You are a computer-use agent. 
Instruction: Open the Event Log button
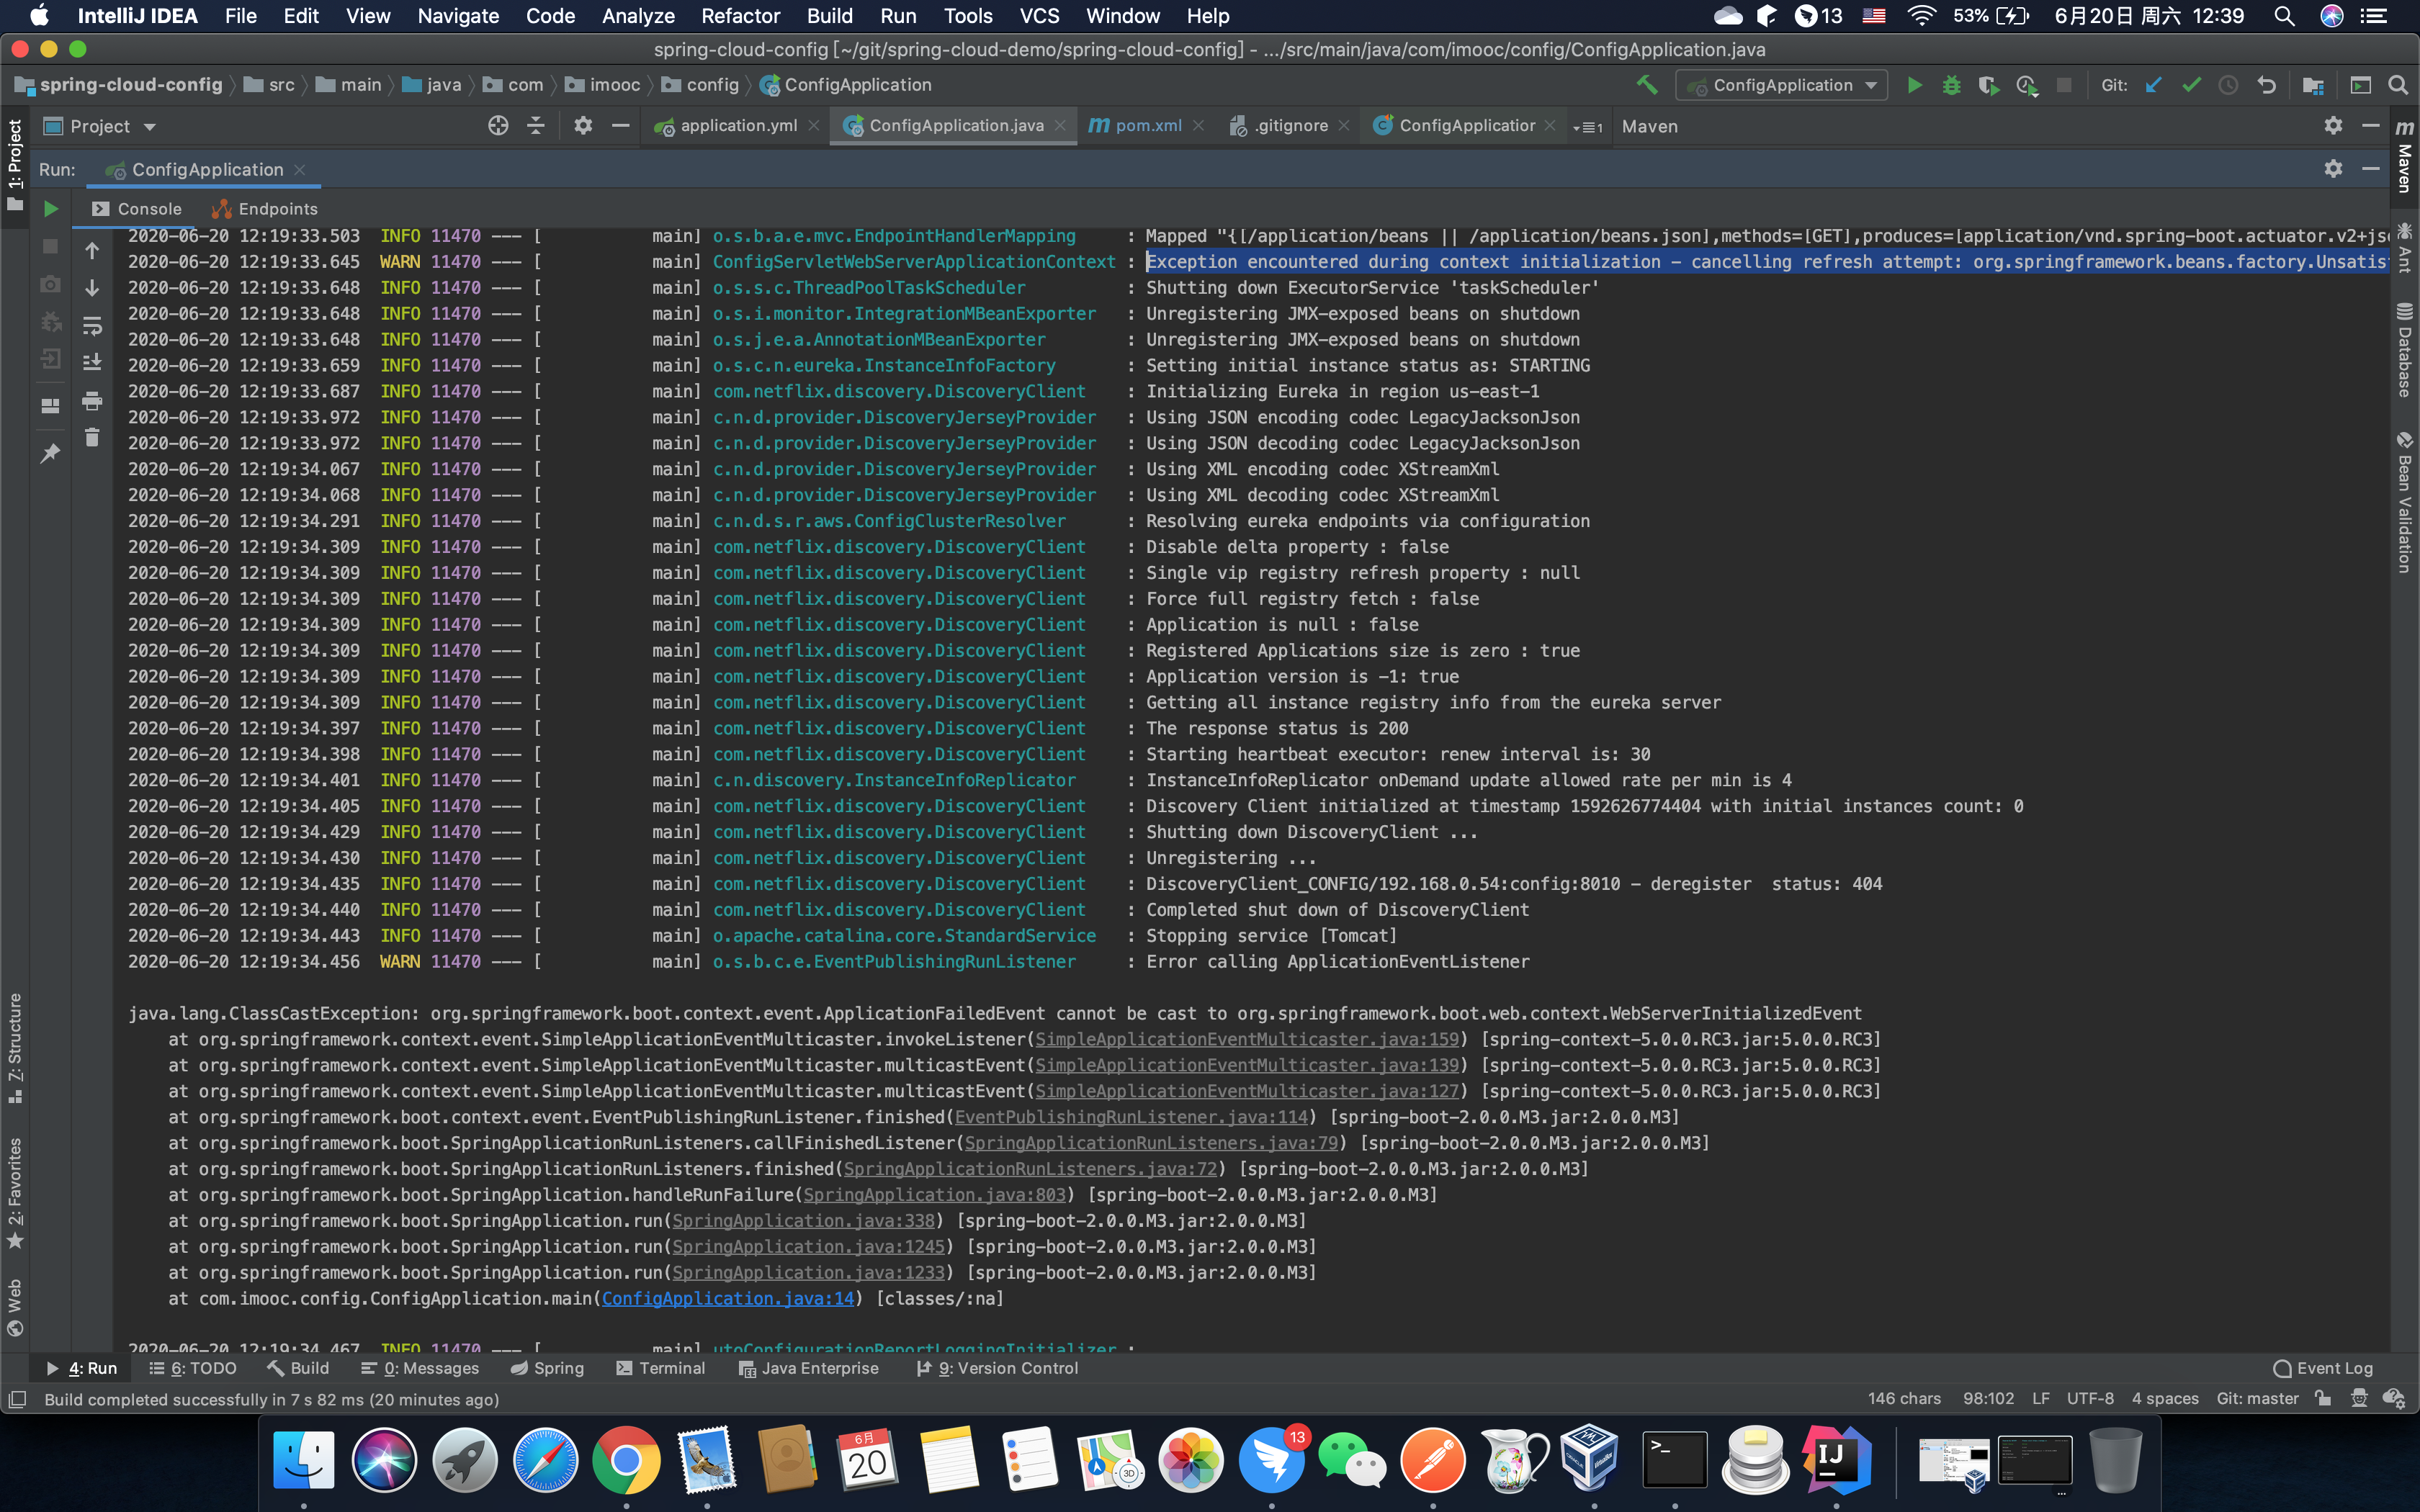(2322, 1368)
